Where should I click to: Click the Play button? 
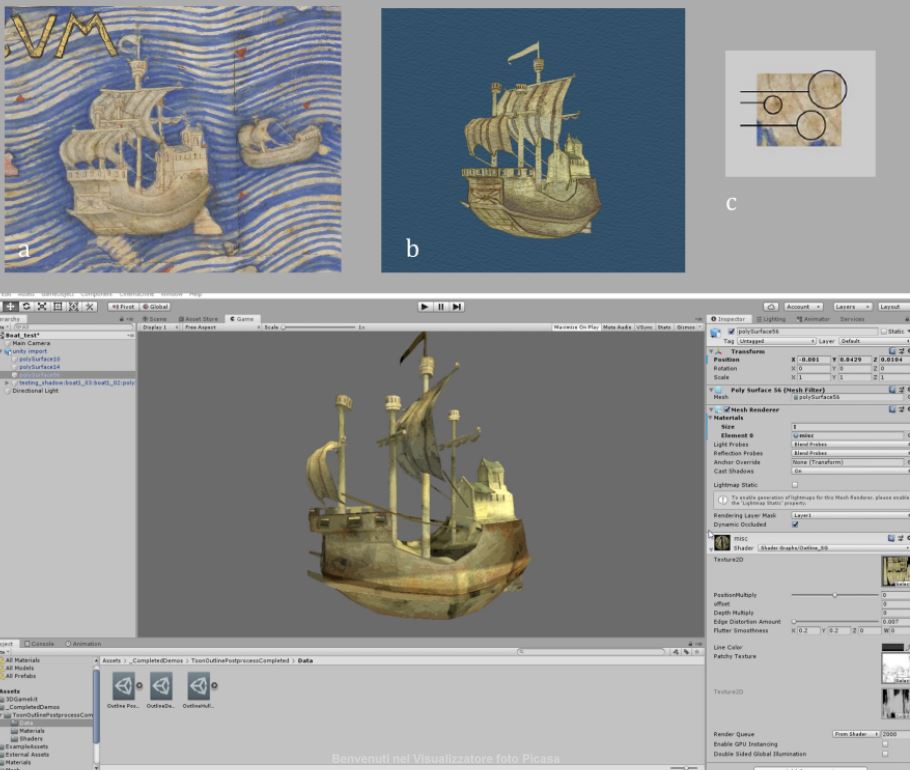coord(425,306)
